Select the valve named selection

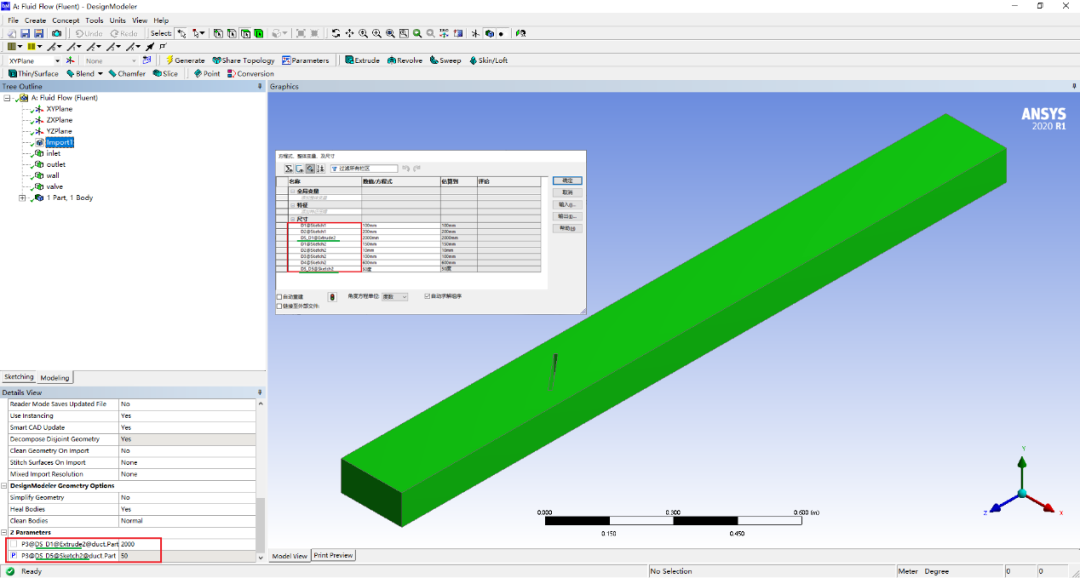tap(54, 187)
